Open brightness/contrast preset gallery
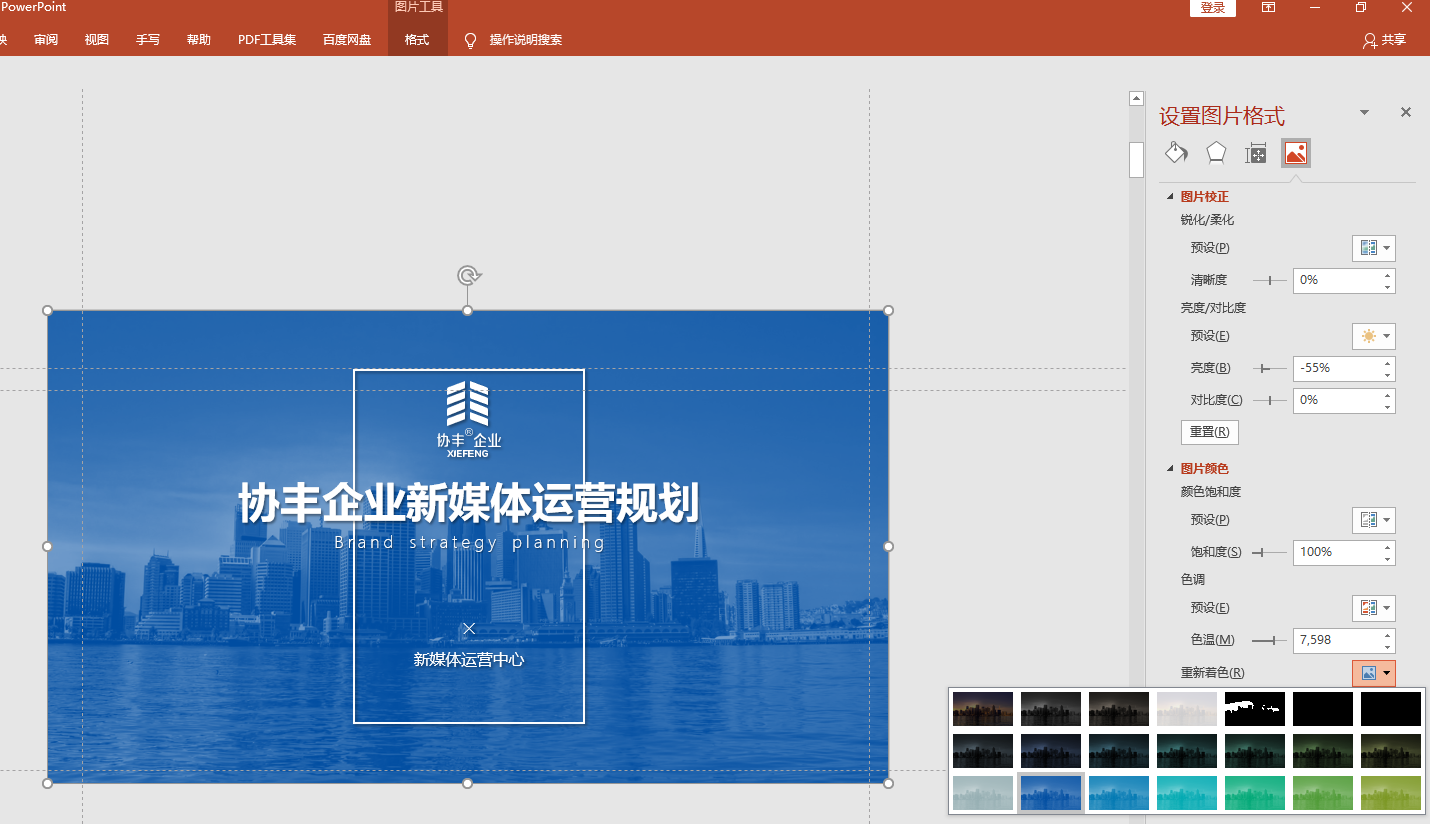Image resolution: width=1430 pixels, height=824 pixels. (1374, 336)
